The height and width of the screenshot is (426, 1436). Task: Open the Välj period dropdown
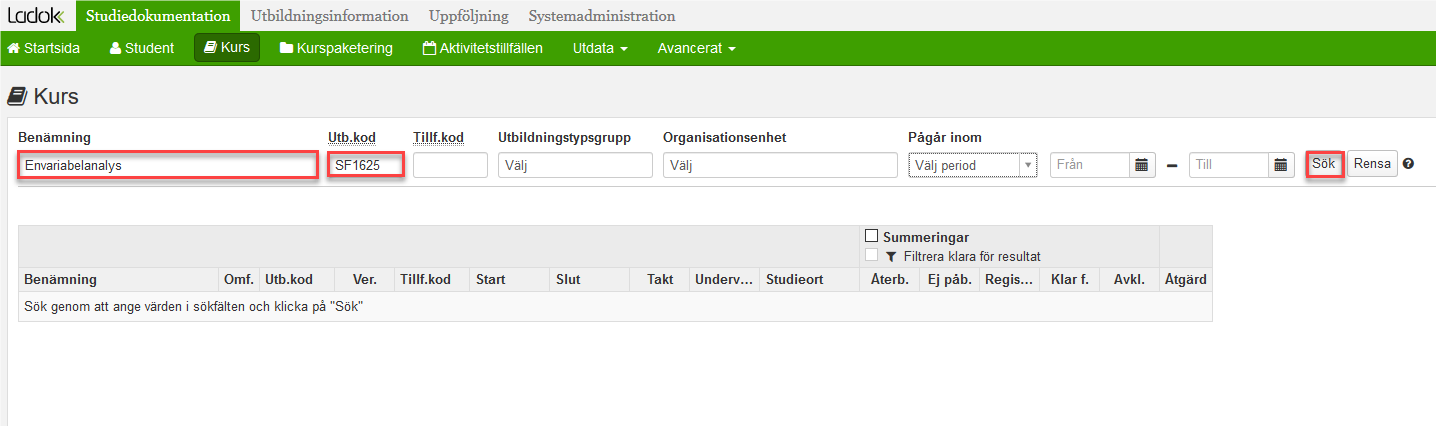coord(972,165)
